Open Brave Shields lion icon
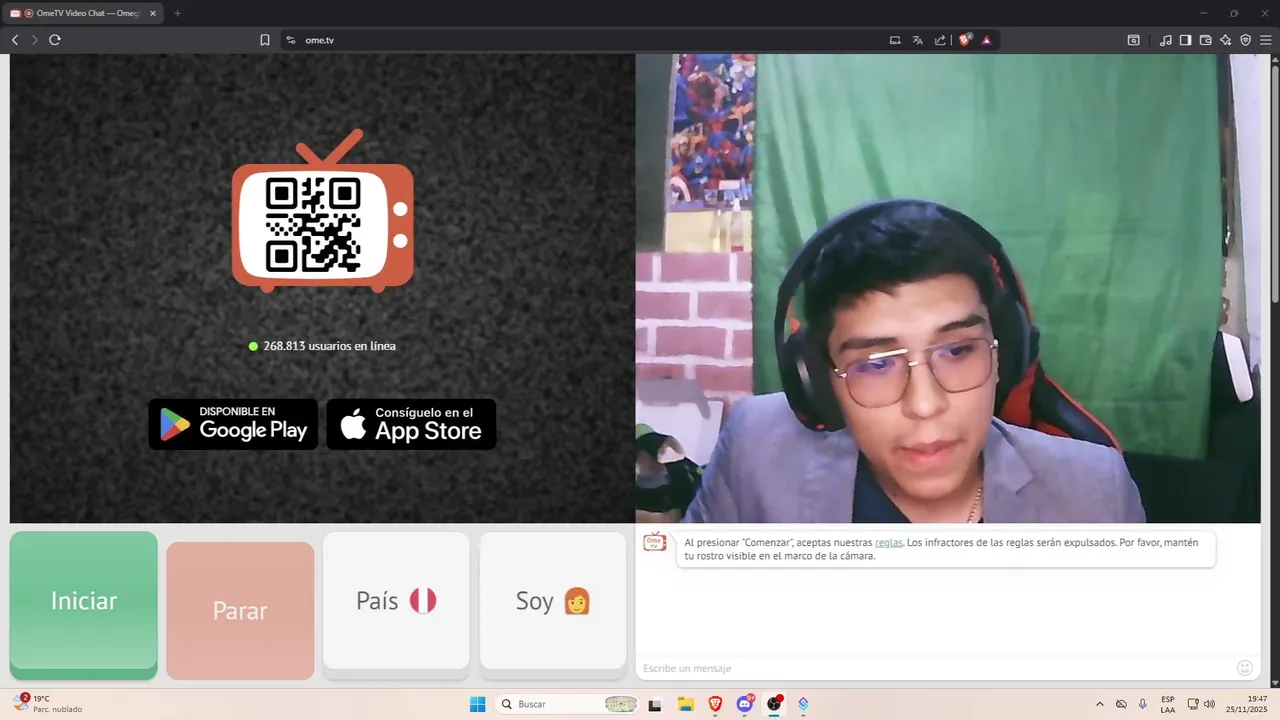The height and width of the screenshot is (720, 1280). [965, 40]
